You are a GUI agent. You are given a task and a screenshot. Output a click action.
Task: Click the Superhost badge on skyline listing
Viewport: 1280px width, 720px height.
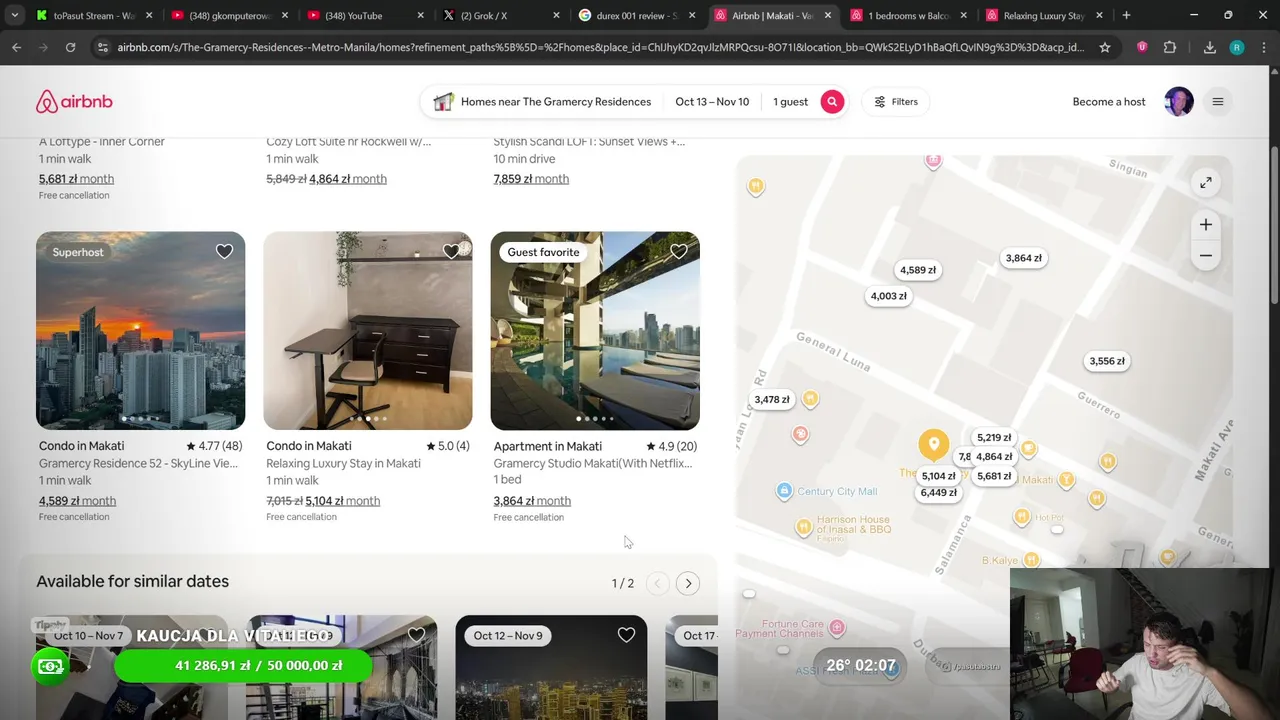[x=78, y=252]
